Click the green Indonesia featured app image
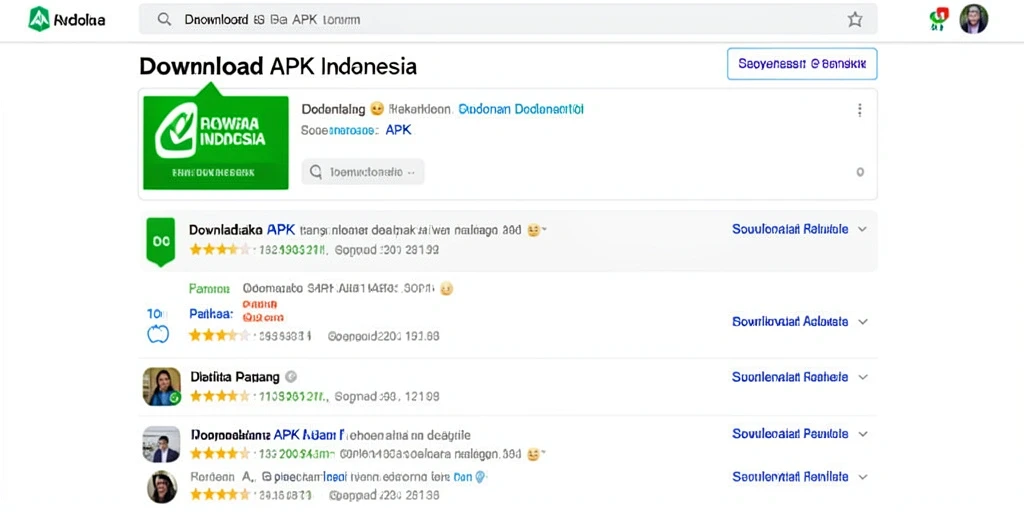This screenshot has height=512, width=1024. 216,142
